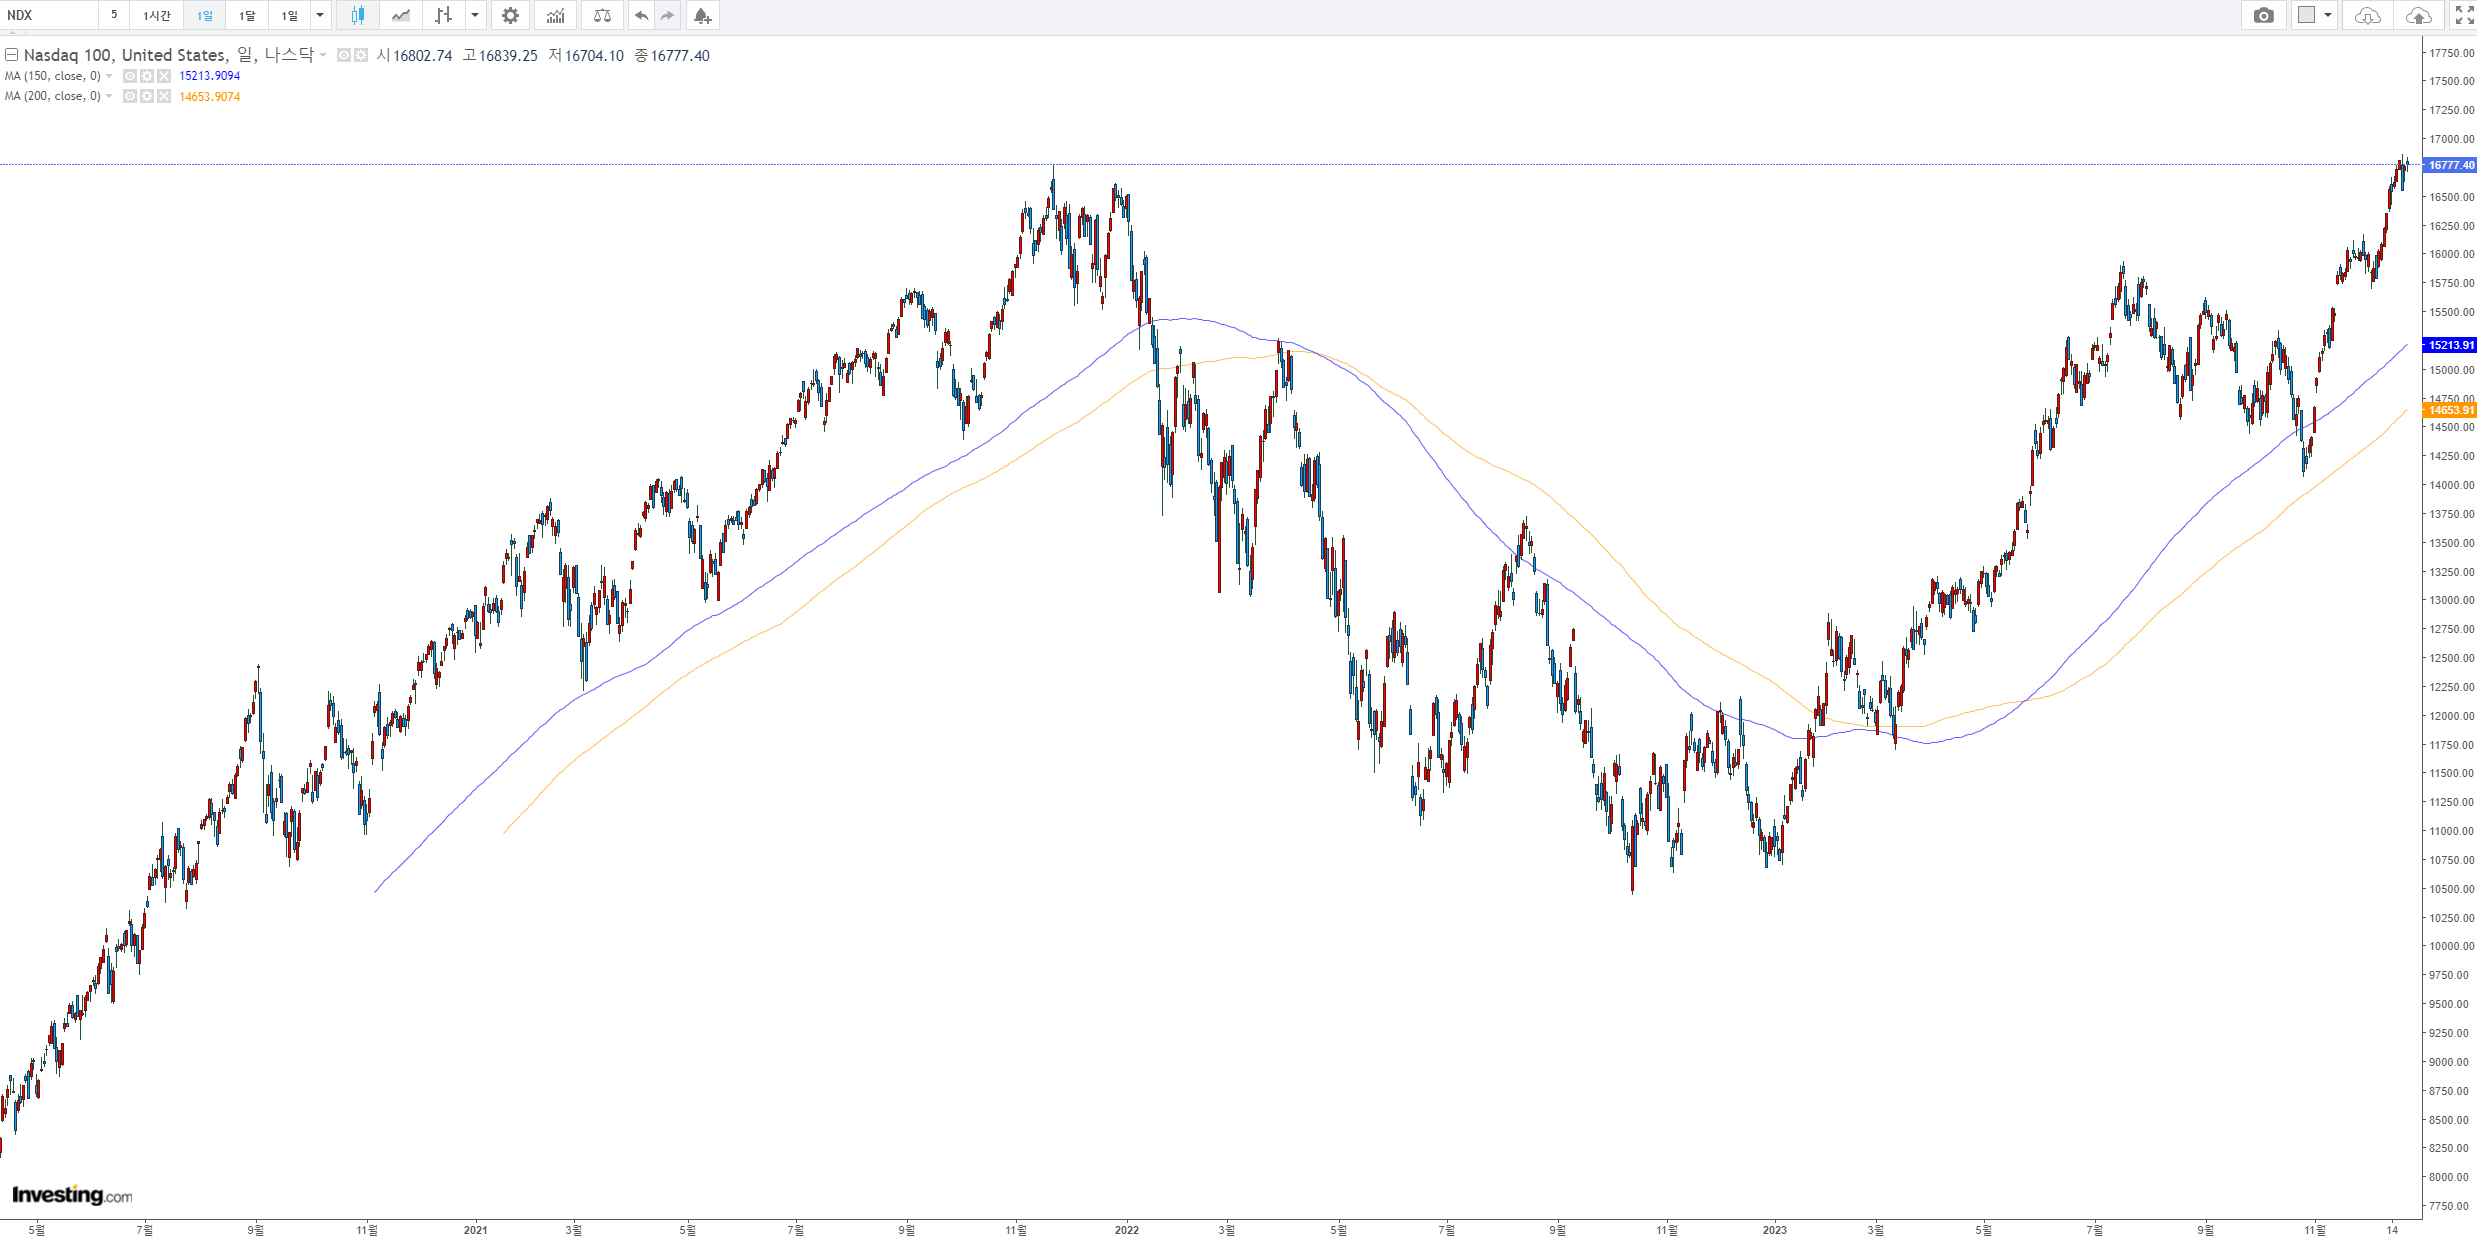
Task: Open the Investing.com logo link
Action: 72,1195
